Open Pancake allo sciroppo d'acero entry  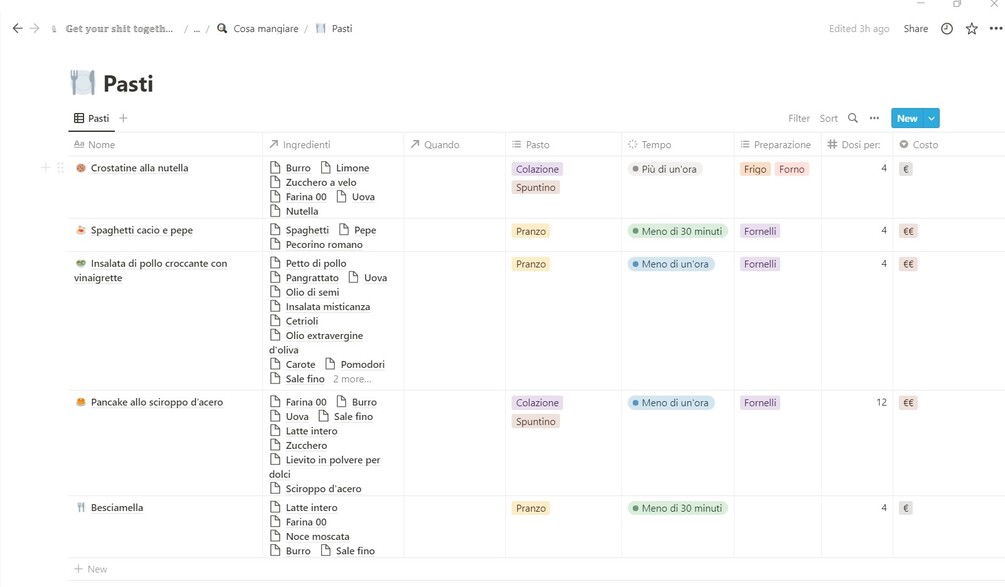[x=157, y=402]
